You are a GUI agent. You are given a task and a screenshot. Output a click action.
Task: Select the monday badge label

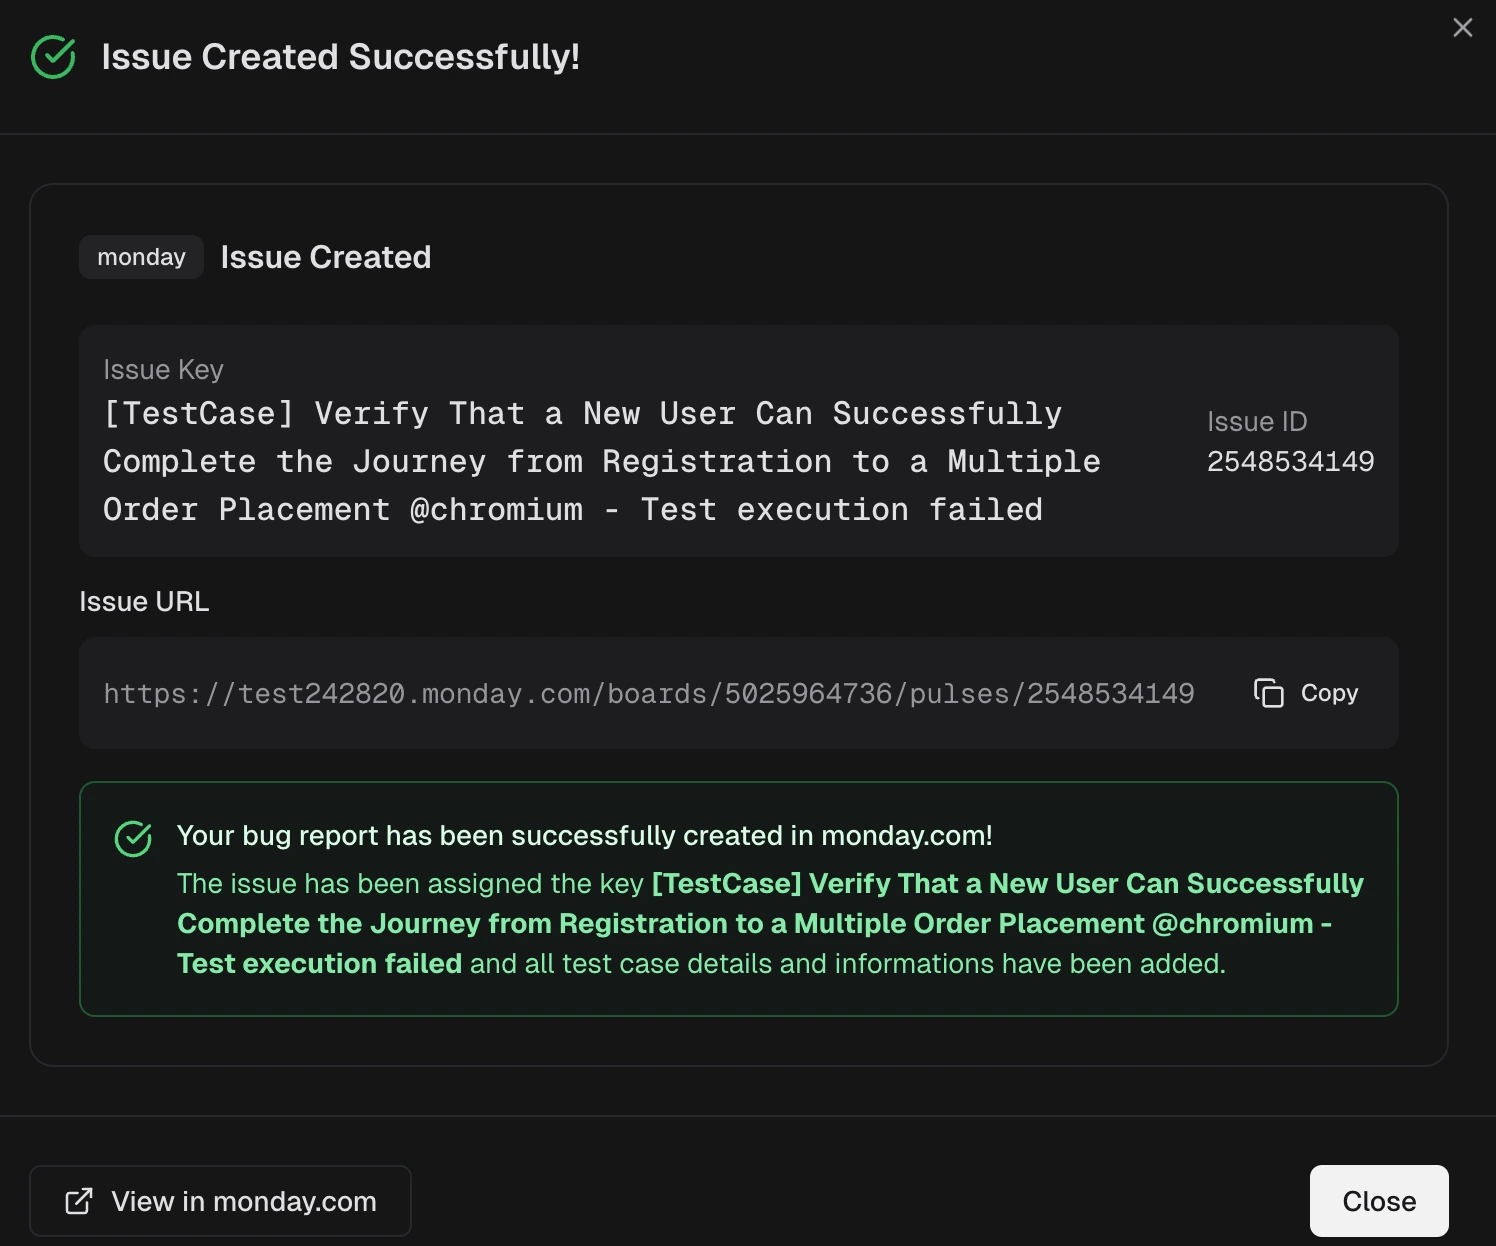(x=140, y=257)
